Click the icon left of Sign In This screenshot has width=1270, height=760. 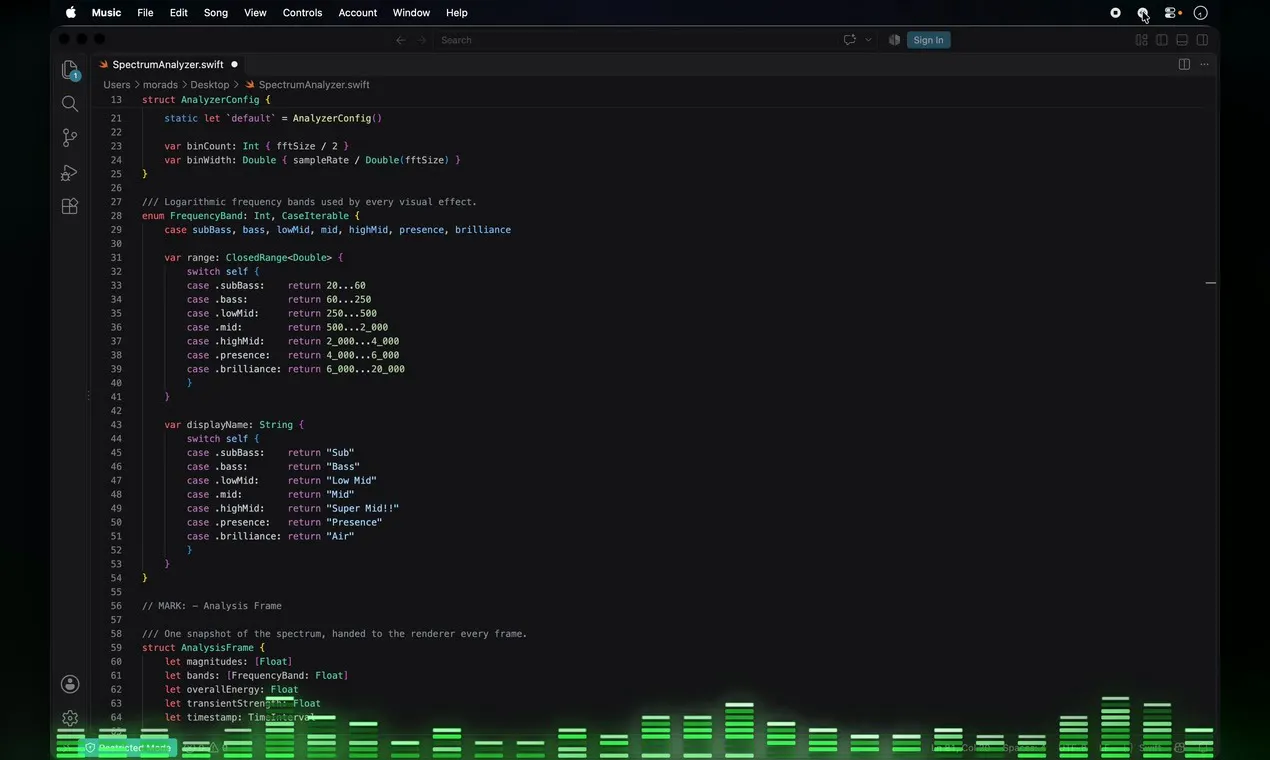(895, 40)
